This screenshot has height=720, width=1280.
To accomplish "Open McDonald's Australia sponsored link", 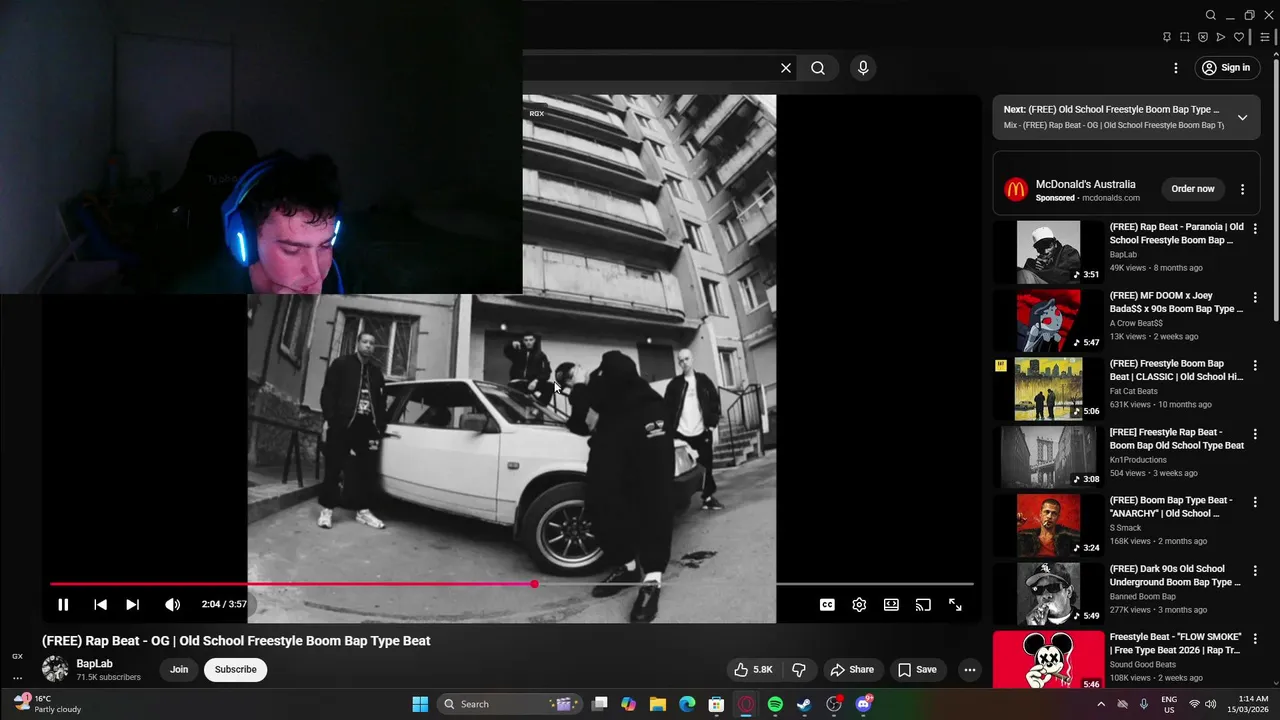I will coord(1086,184).
